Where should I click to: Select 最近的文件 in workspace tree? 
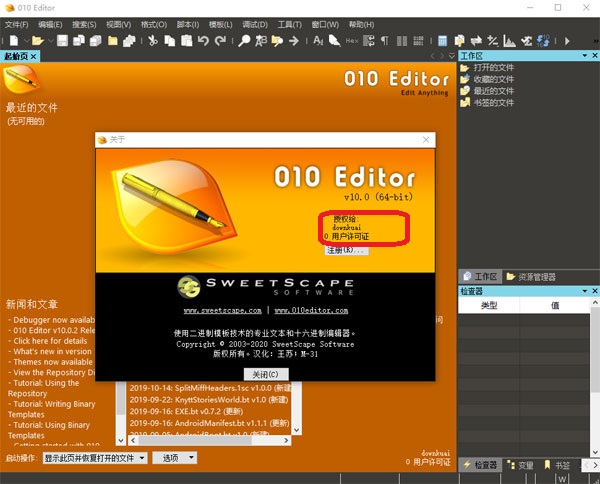pos(492,91)
